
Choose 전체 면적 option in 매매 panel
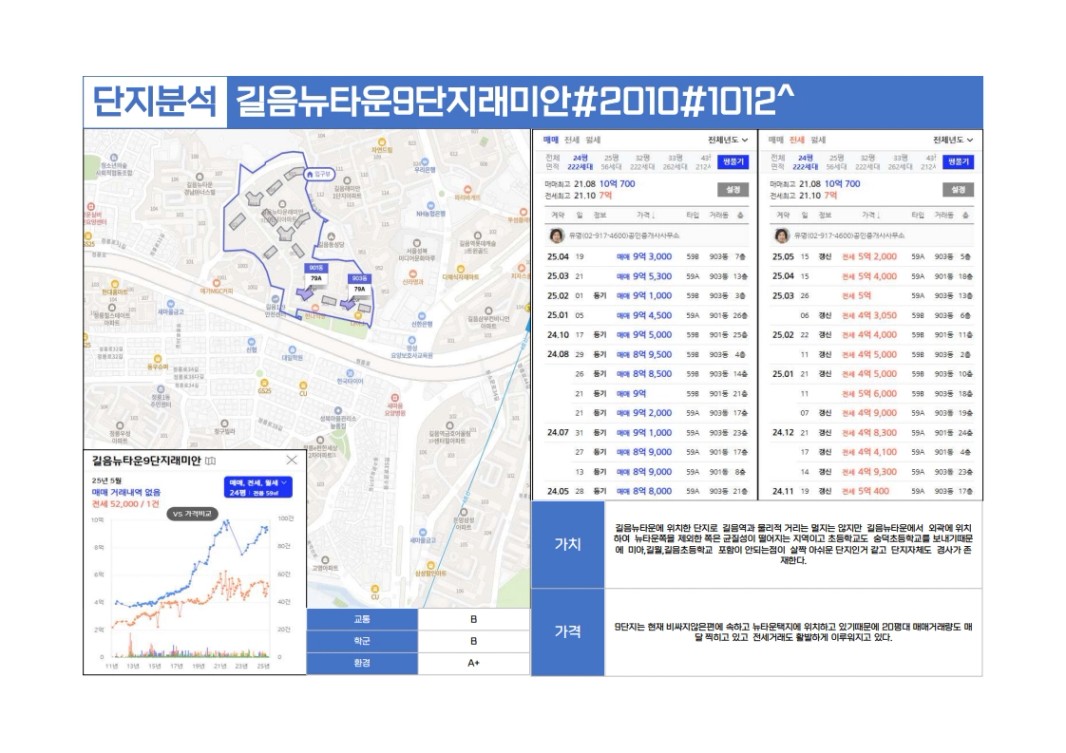pyautogui.click(x=552, y=162)
